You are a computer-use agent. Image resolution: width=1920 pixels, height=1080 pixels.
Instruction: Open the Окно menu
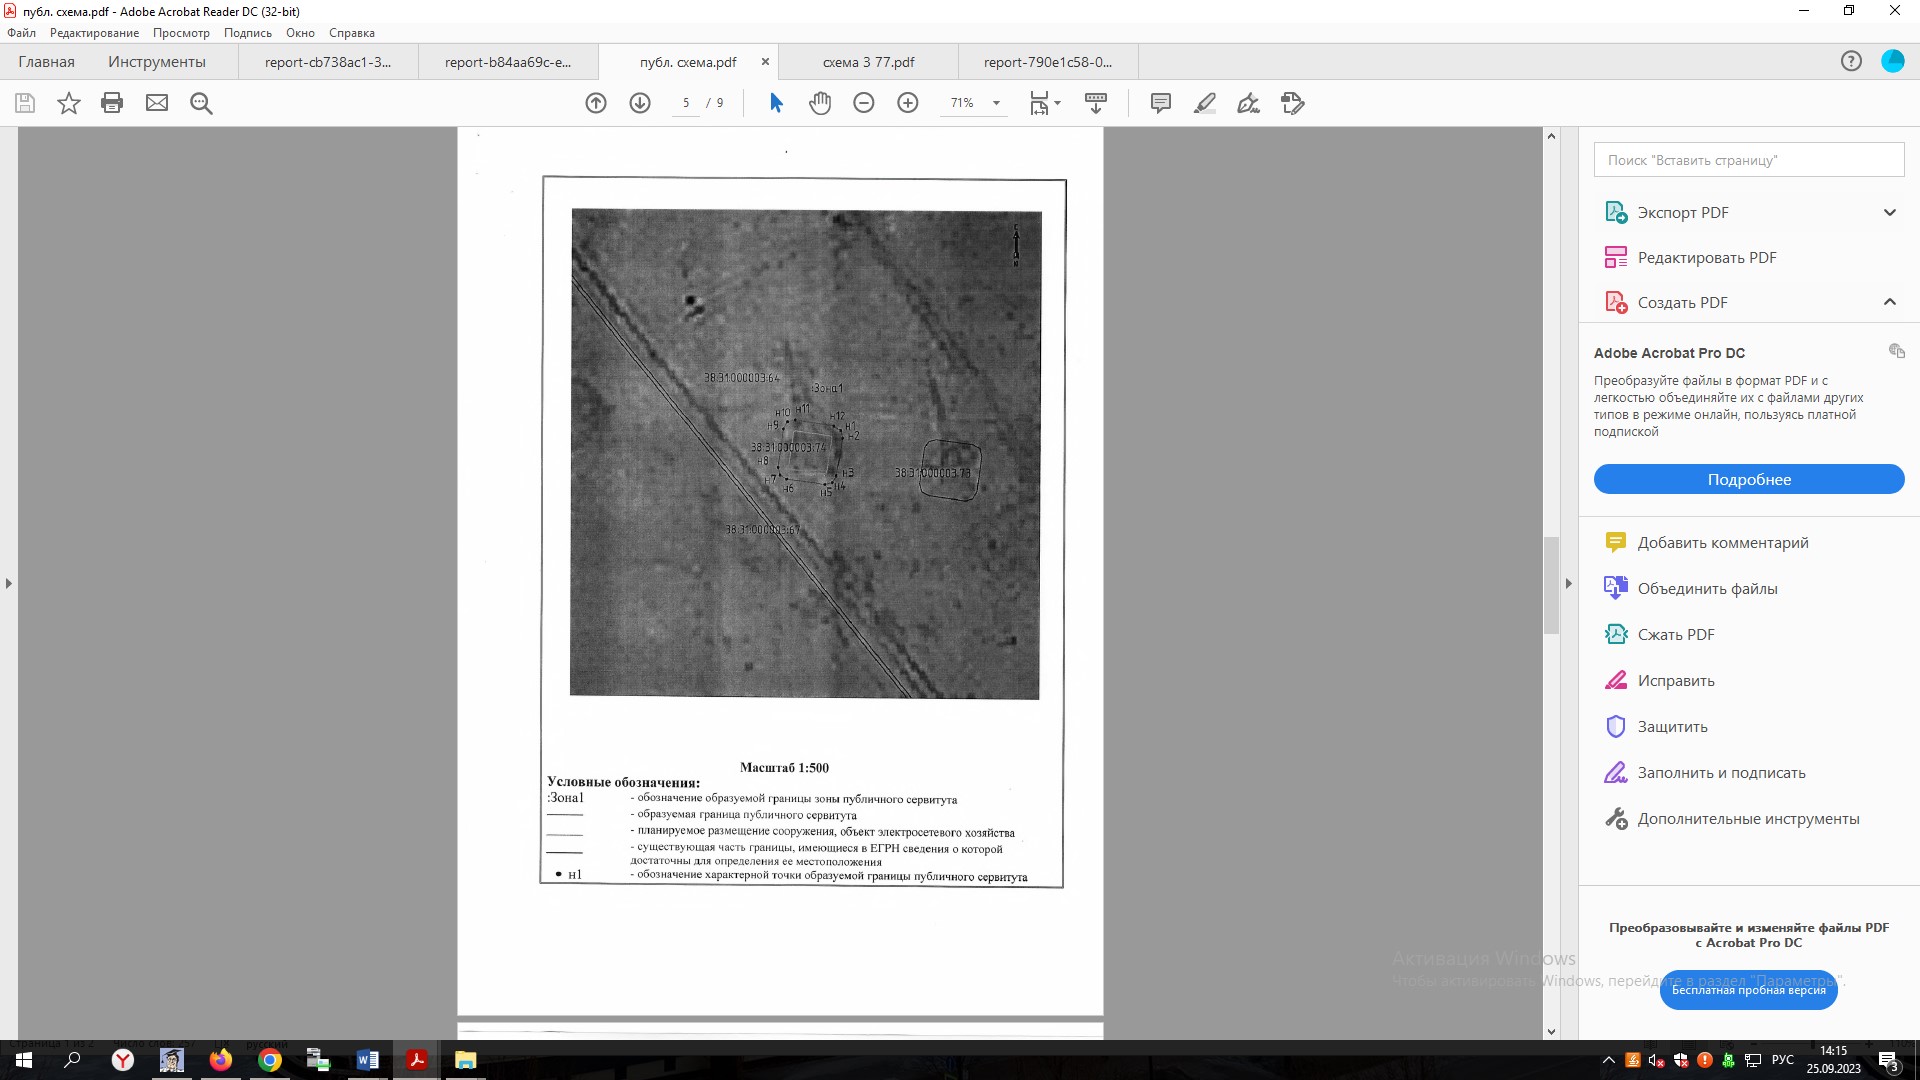coord(300,33)
